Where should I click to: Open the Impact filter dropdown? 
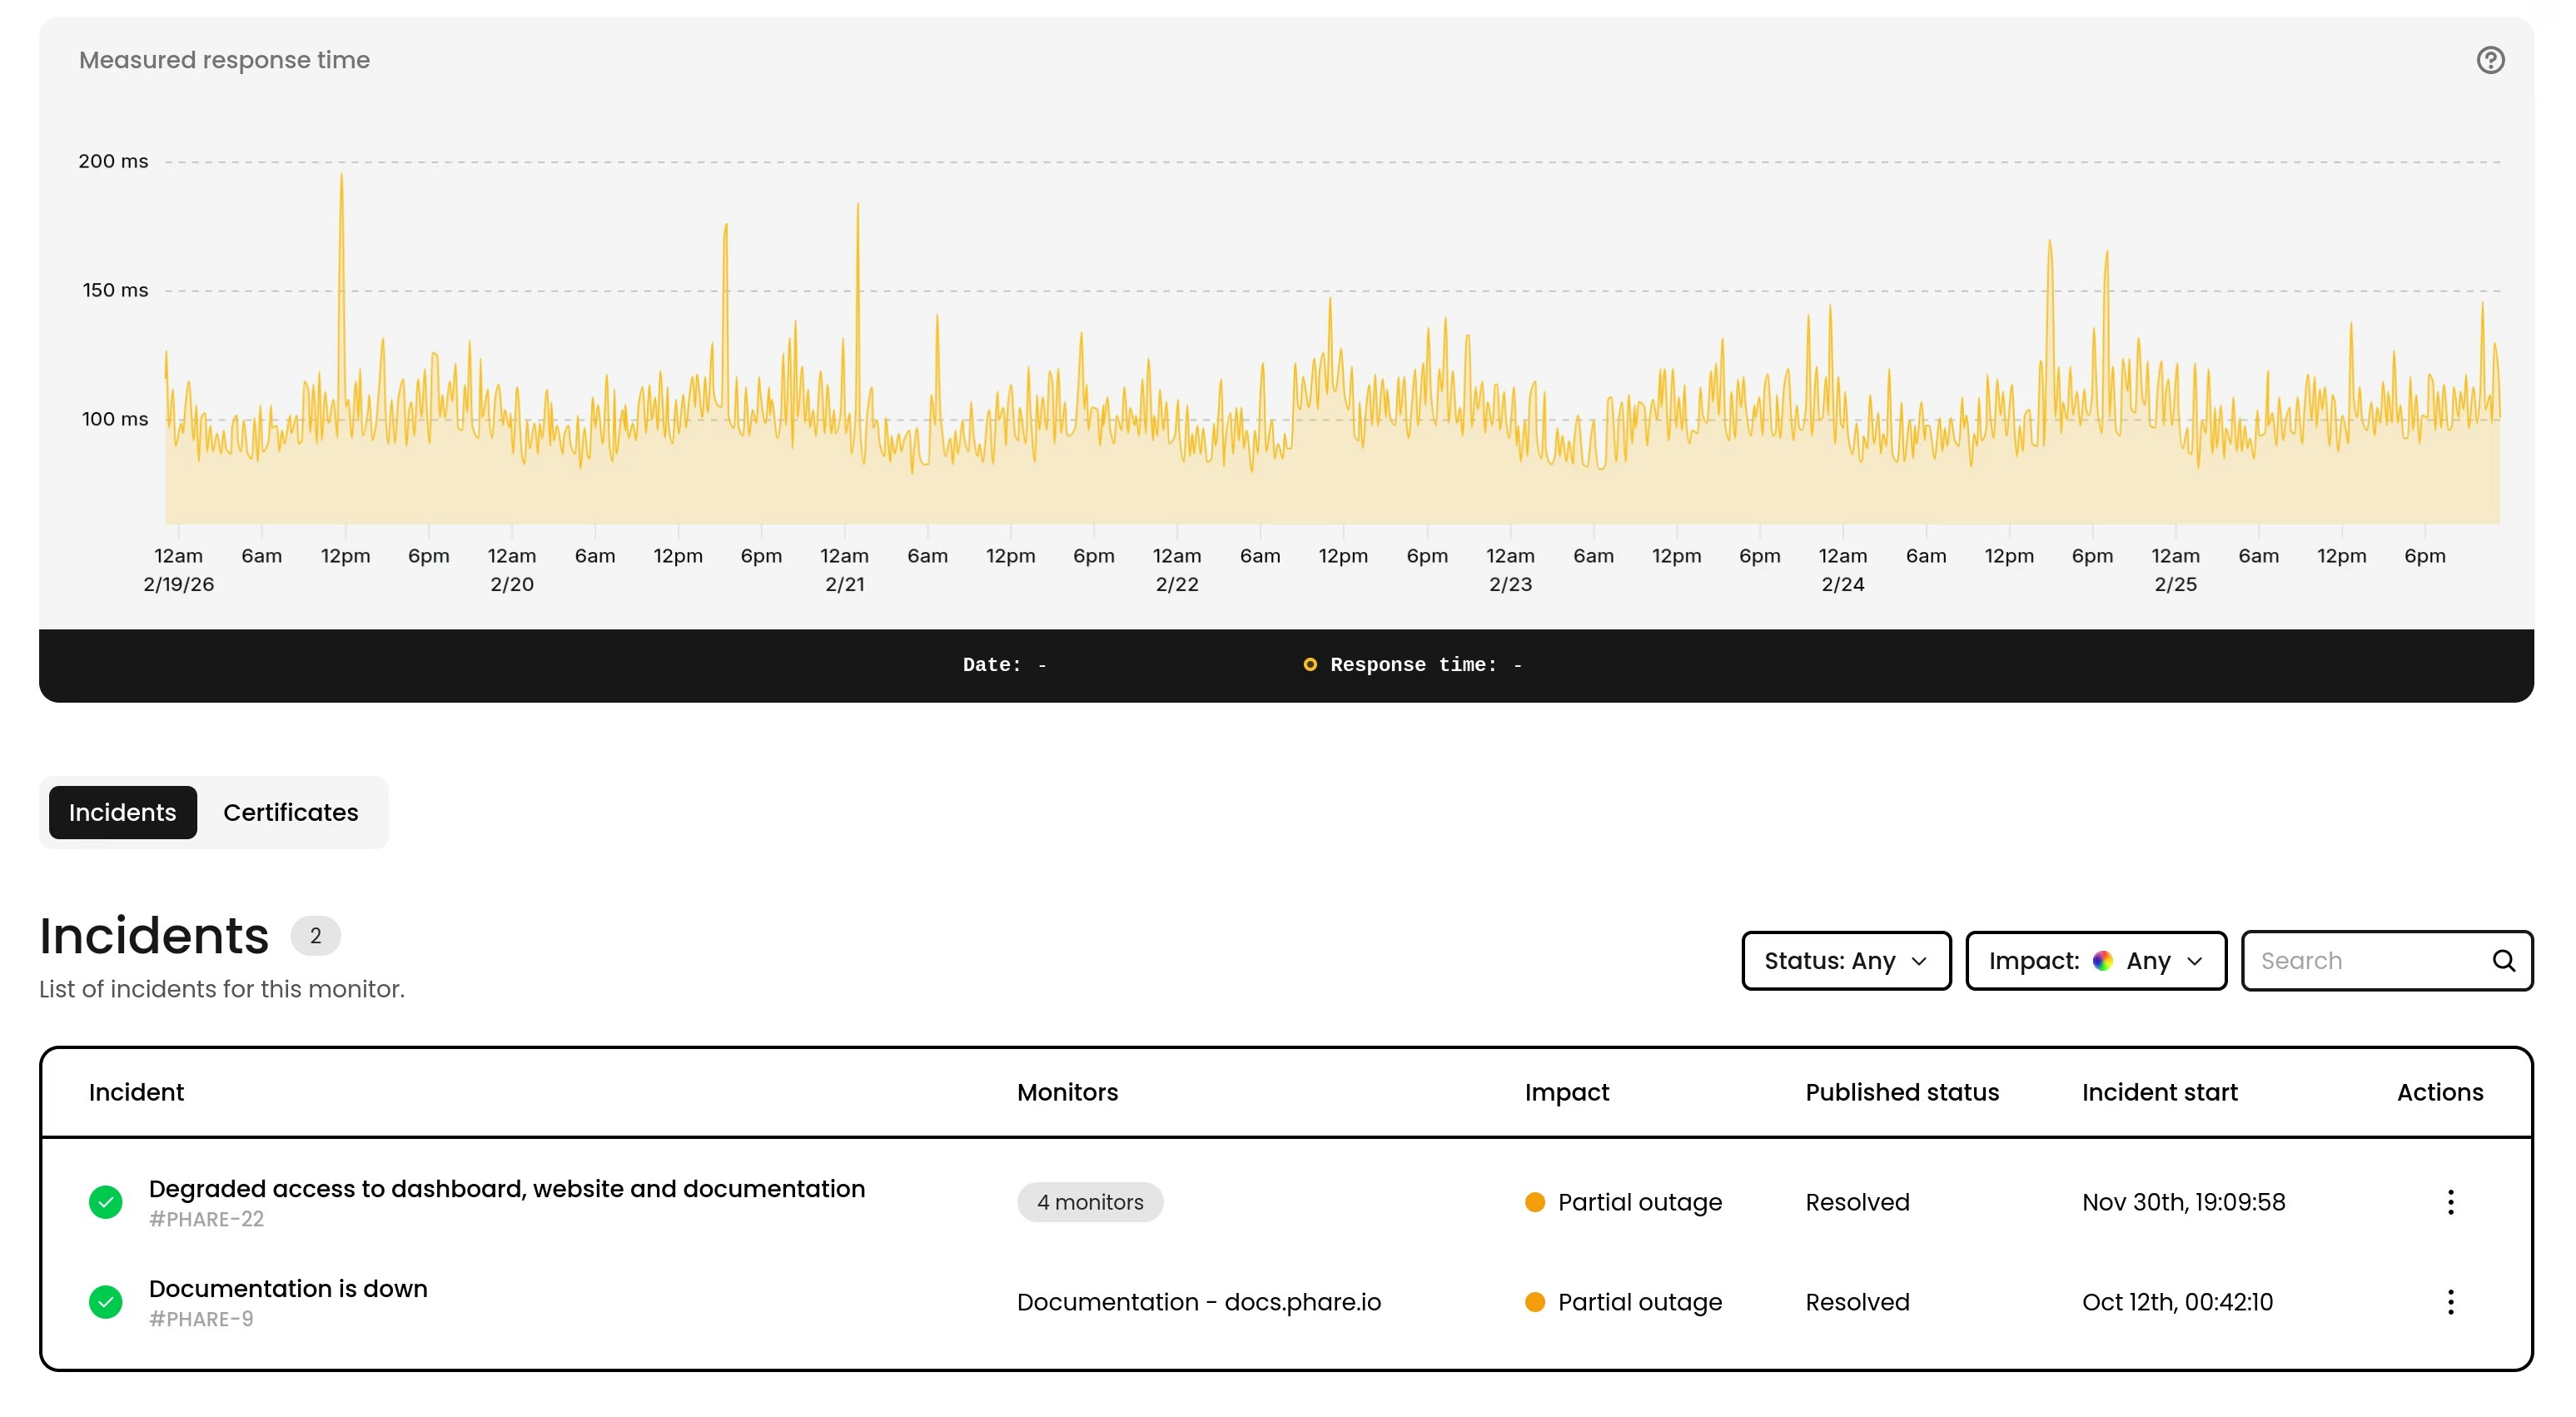(2096, 960)
